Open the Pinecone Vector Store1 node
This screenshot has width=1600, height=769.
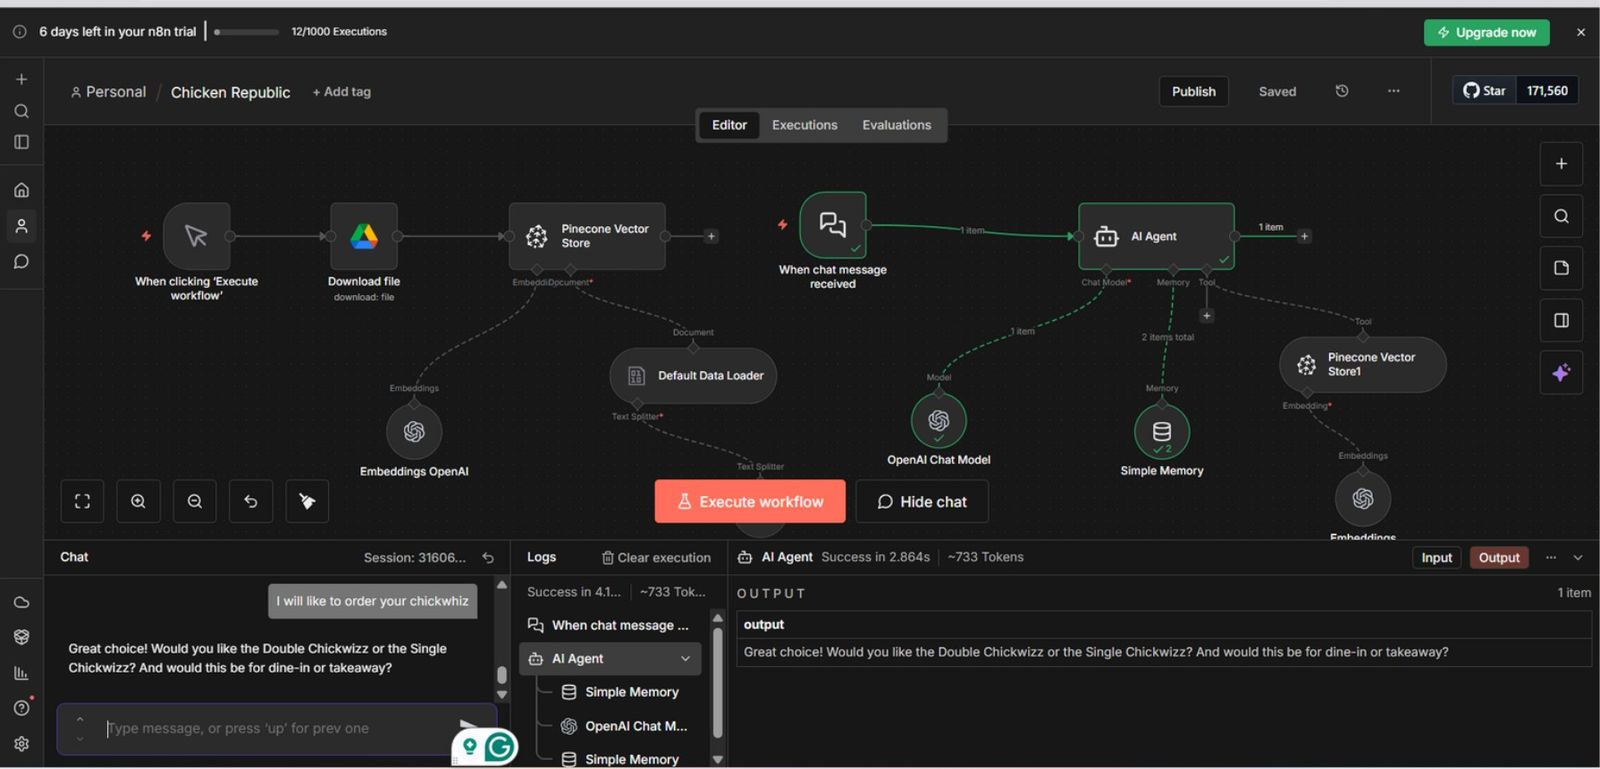[1363, 365]
